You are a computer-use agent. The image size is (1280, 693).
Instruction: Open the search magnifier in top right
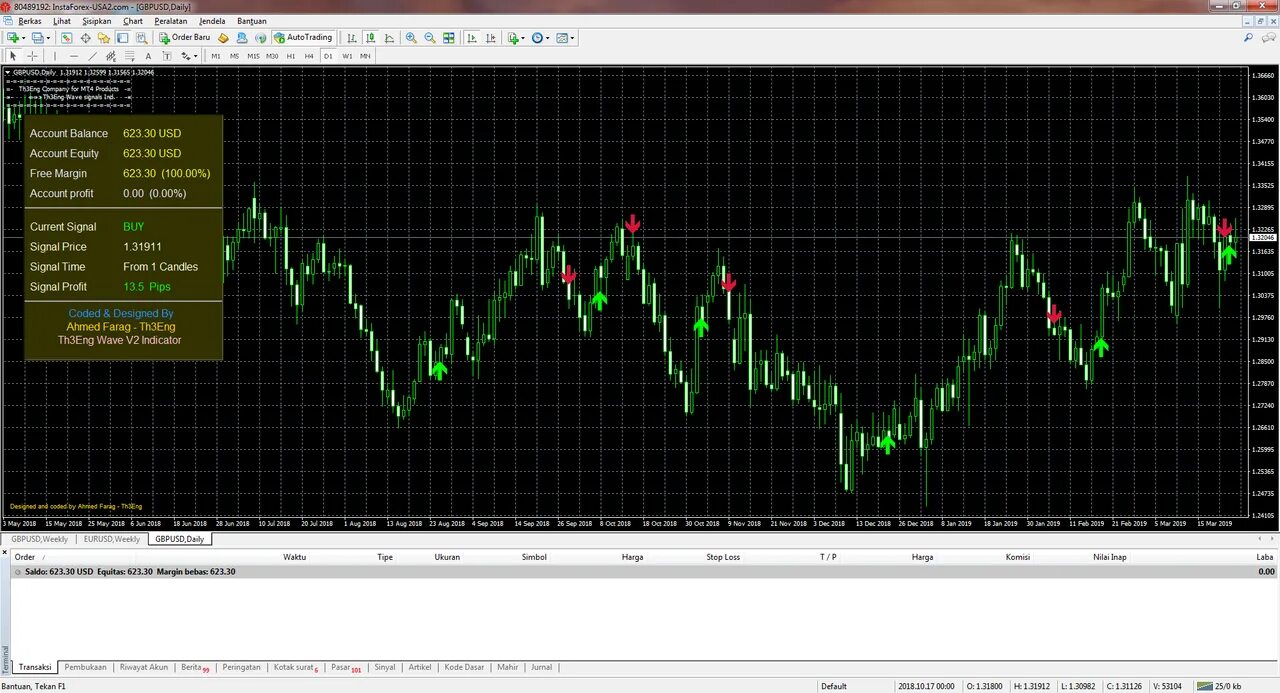(x=1249, y=38)
